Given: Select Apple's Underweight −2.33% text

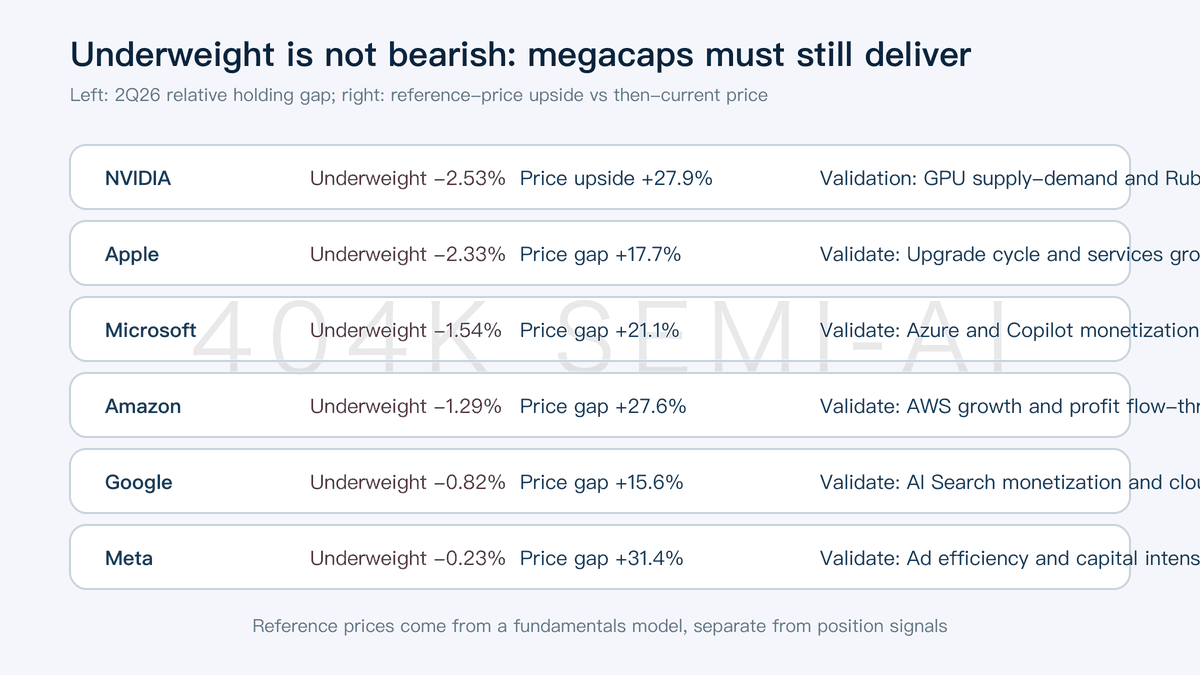Looking at the screenshot, I should click(407, 254).
